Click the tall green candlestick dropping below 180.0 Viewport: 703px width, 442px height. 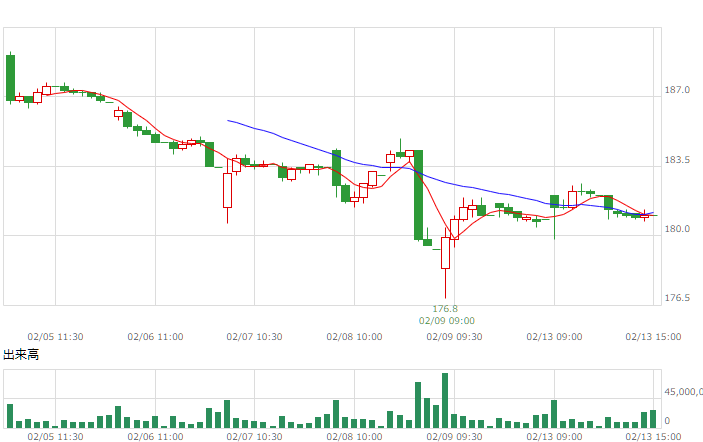tap(418, 195)
